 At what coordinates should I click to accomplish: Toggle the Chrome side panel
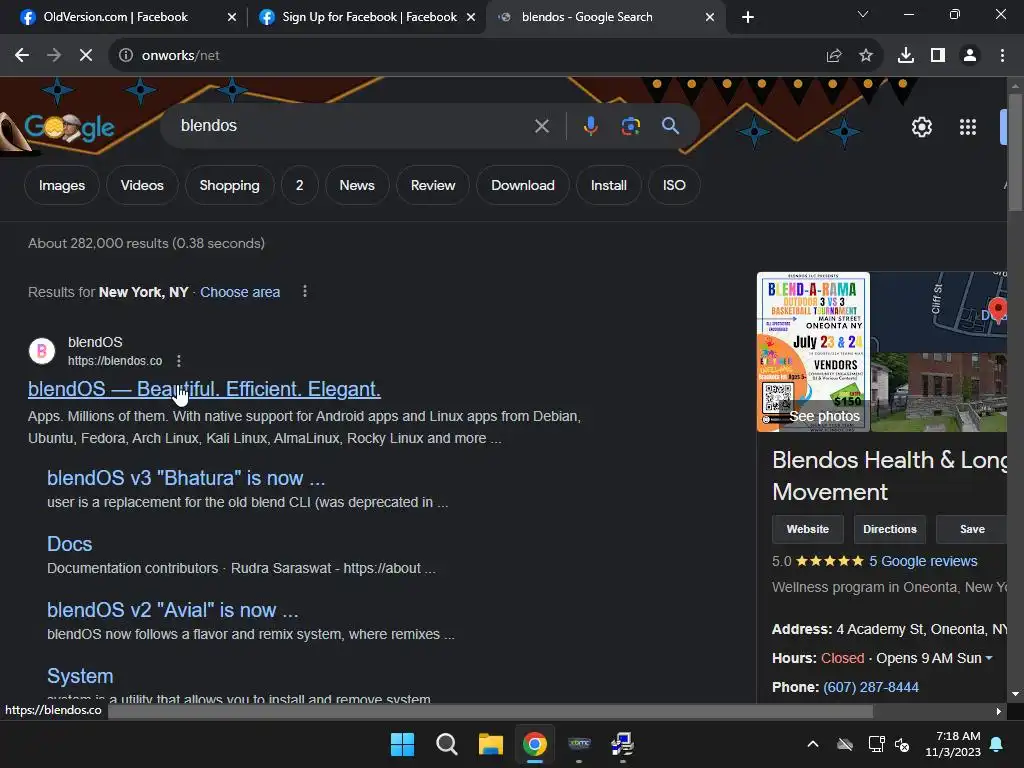[x=938, y=56]
